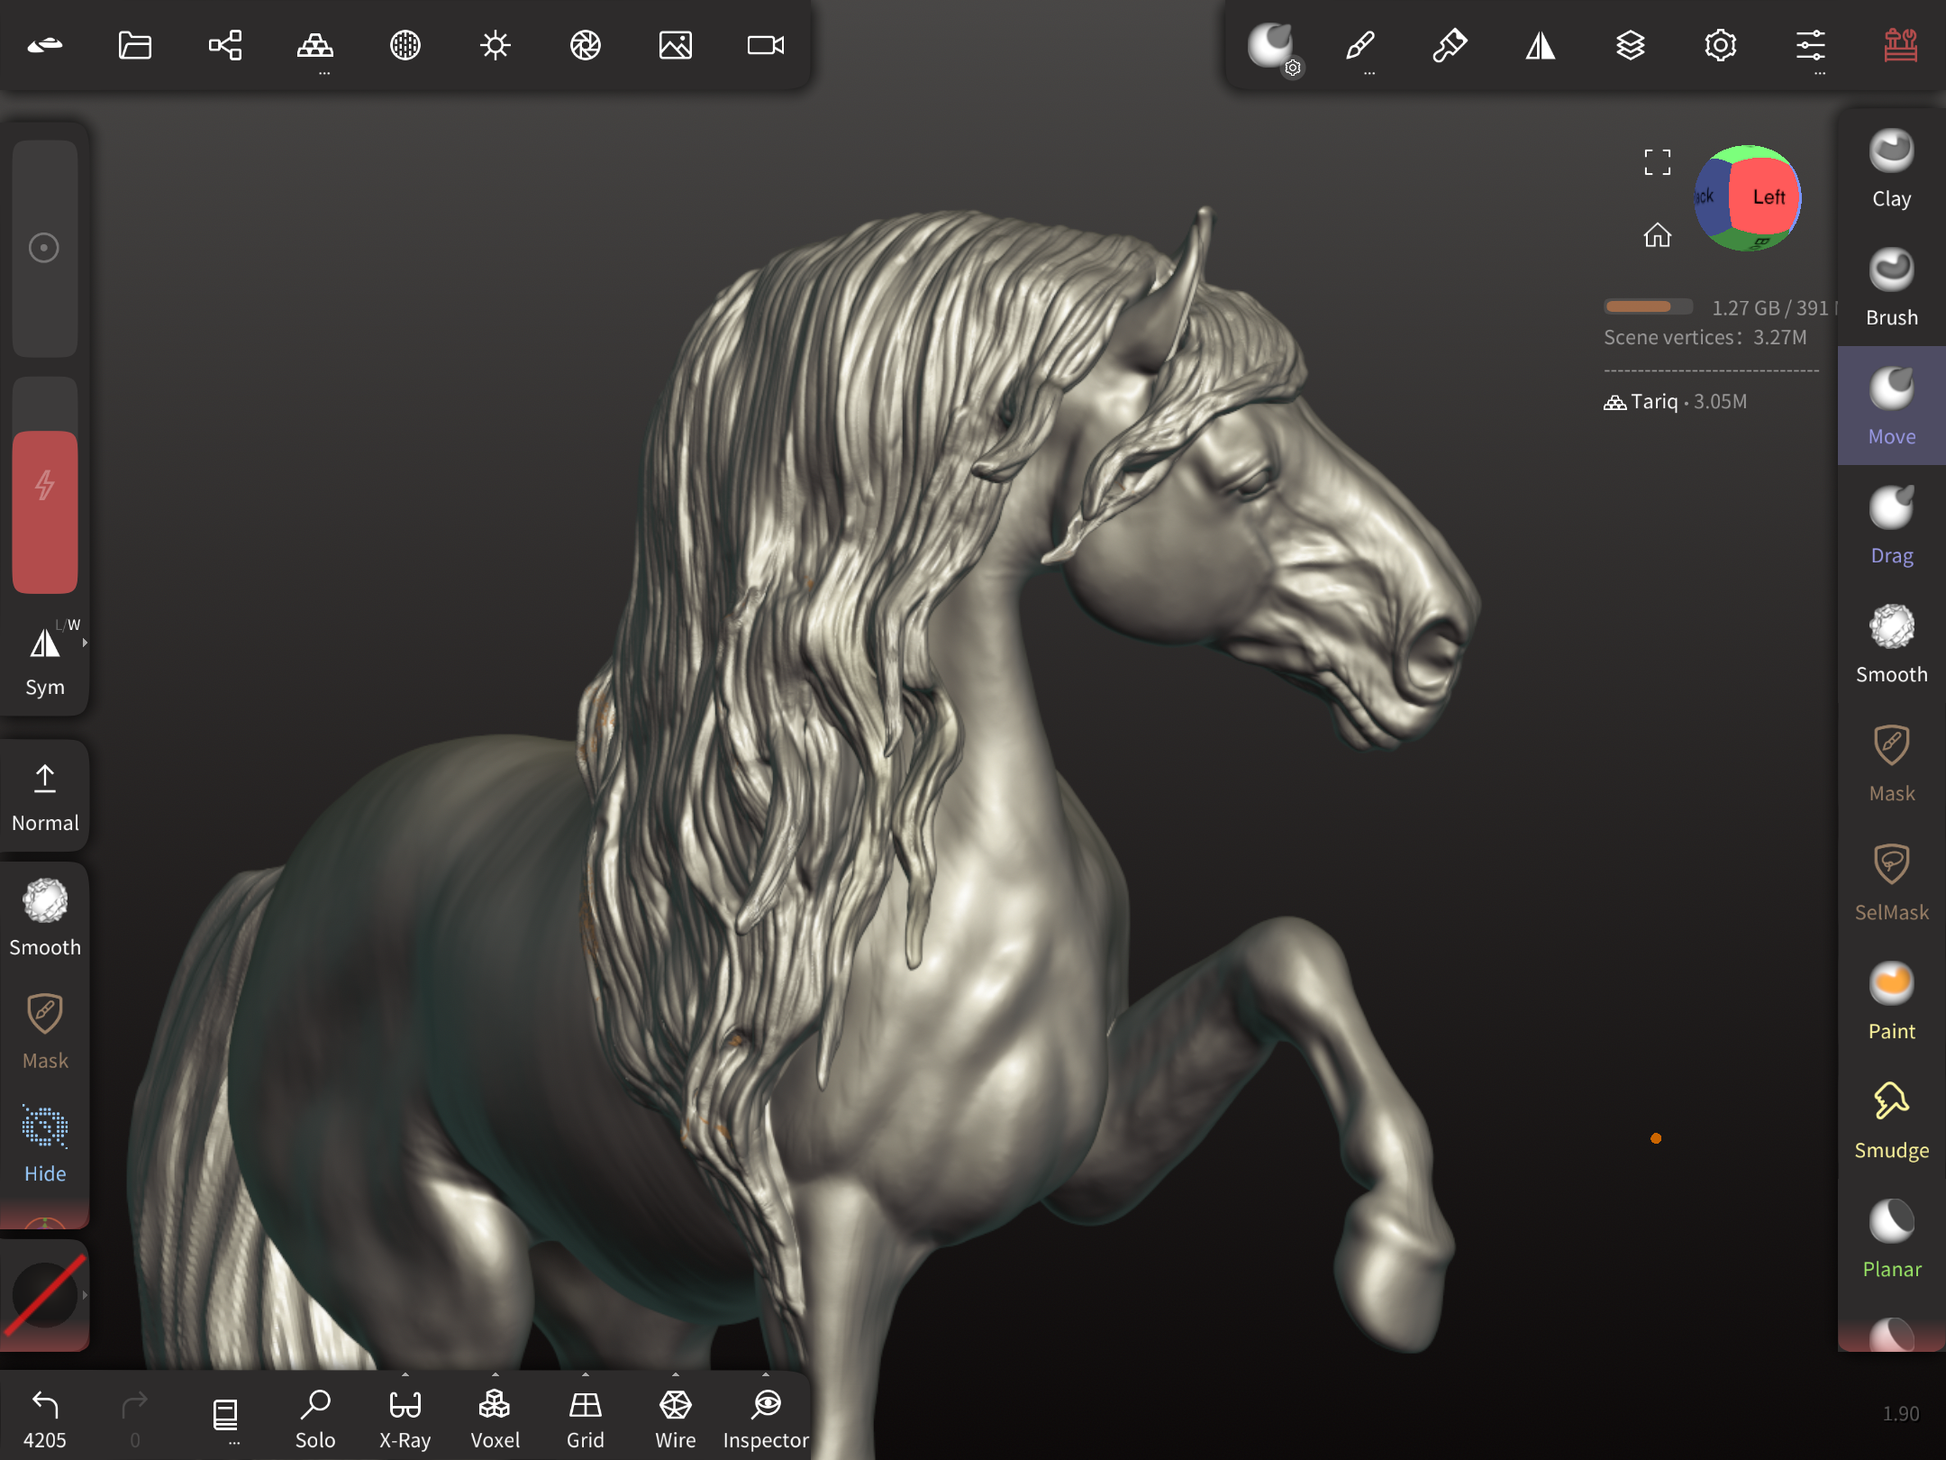This screenshot has width=1946, height=1460.
Task: Adjust the red intensity slider
Action: [x=45, y=512]
